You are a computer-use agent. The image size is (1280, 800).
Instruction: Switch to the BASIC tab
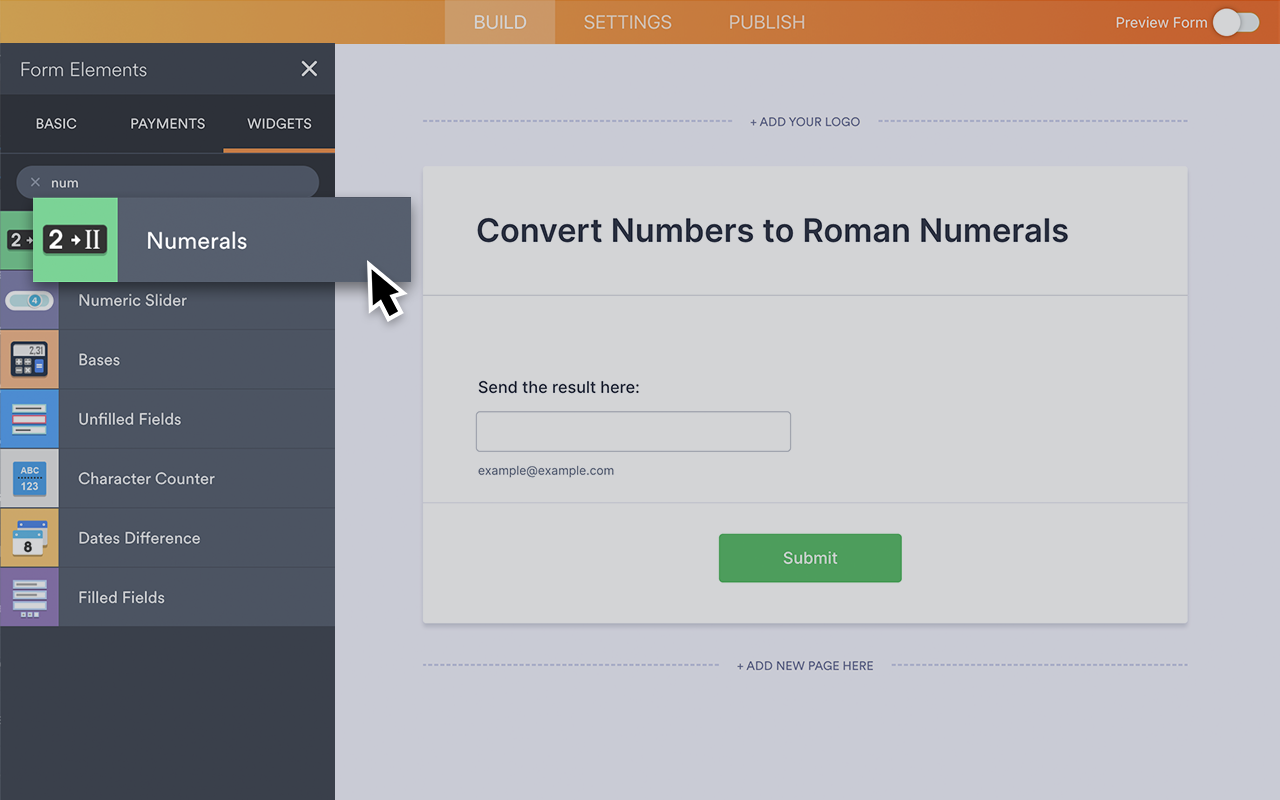(56, 123)
